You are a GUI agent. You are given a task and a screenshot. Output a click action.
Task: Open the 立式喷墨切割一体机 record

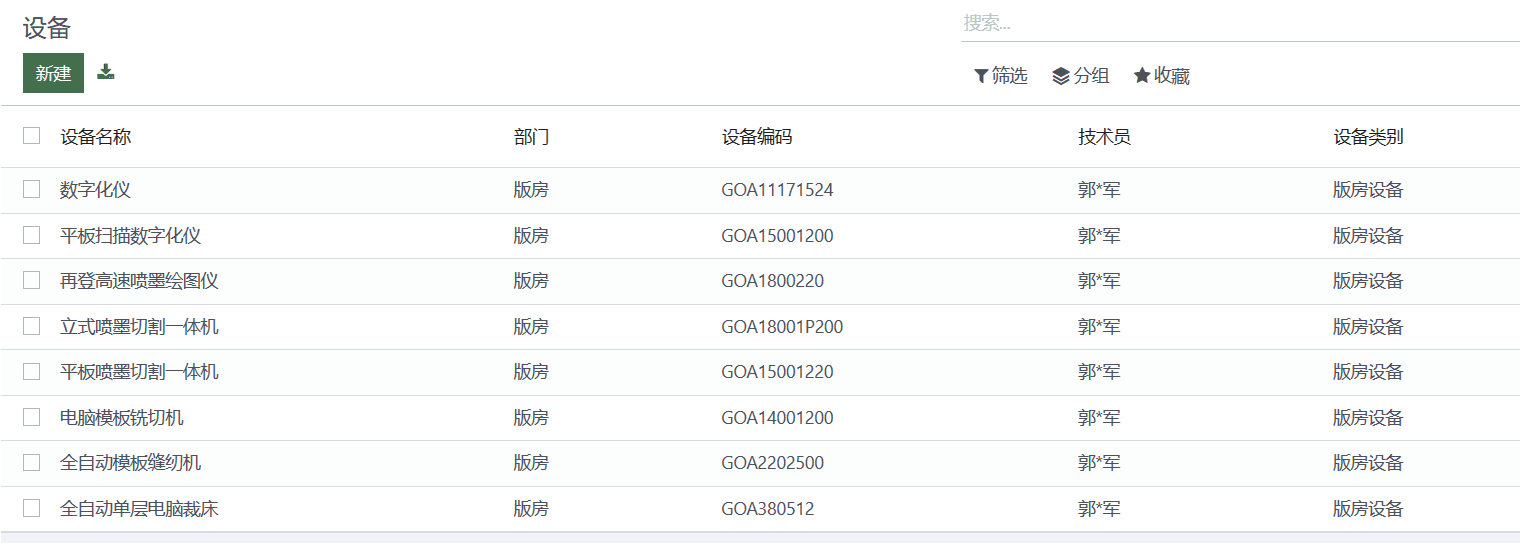click(x=139, y=327)
